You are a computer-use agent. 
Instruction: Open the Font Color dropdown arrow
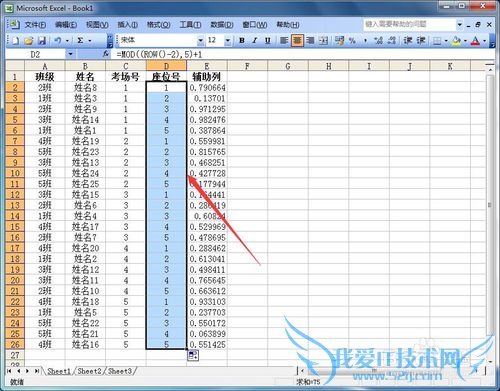coord(484,41)
